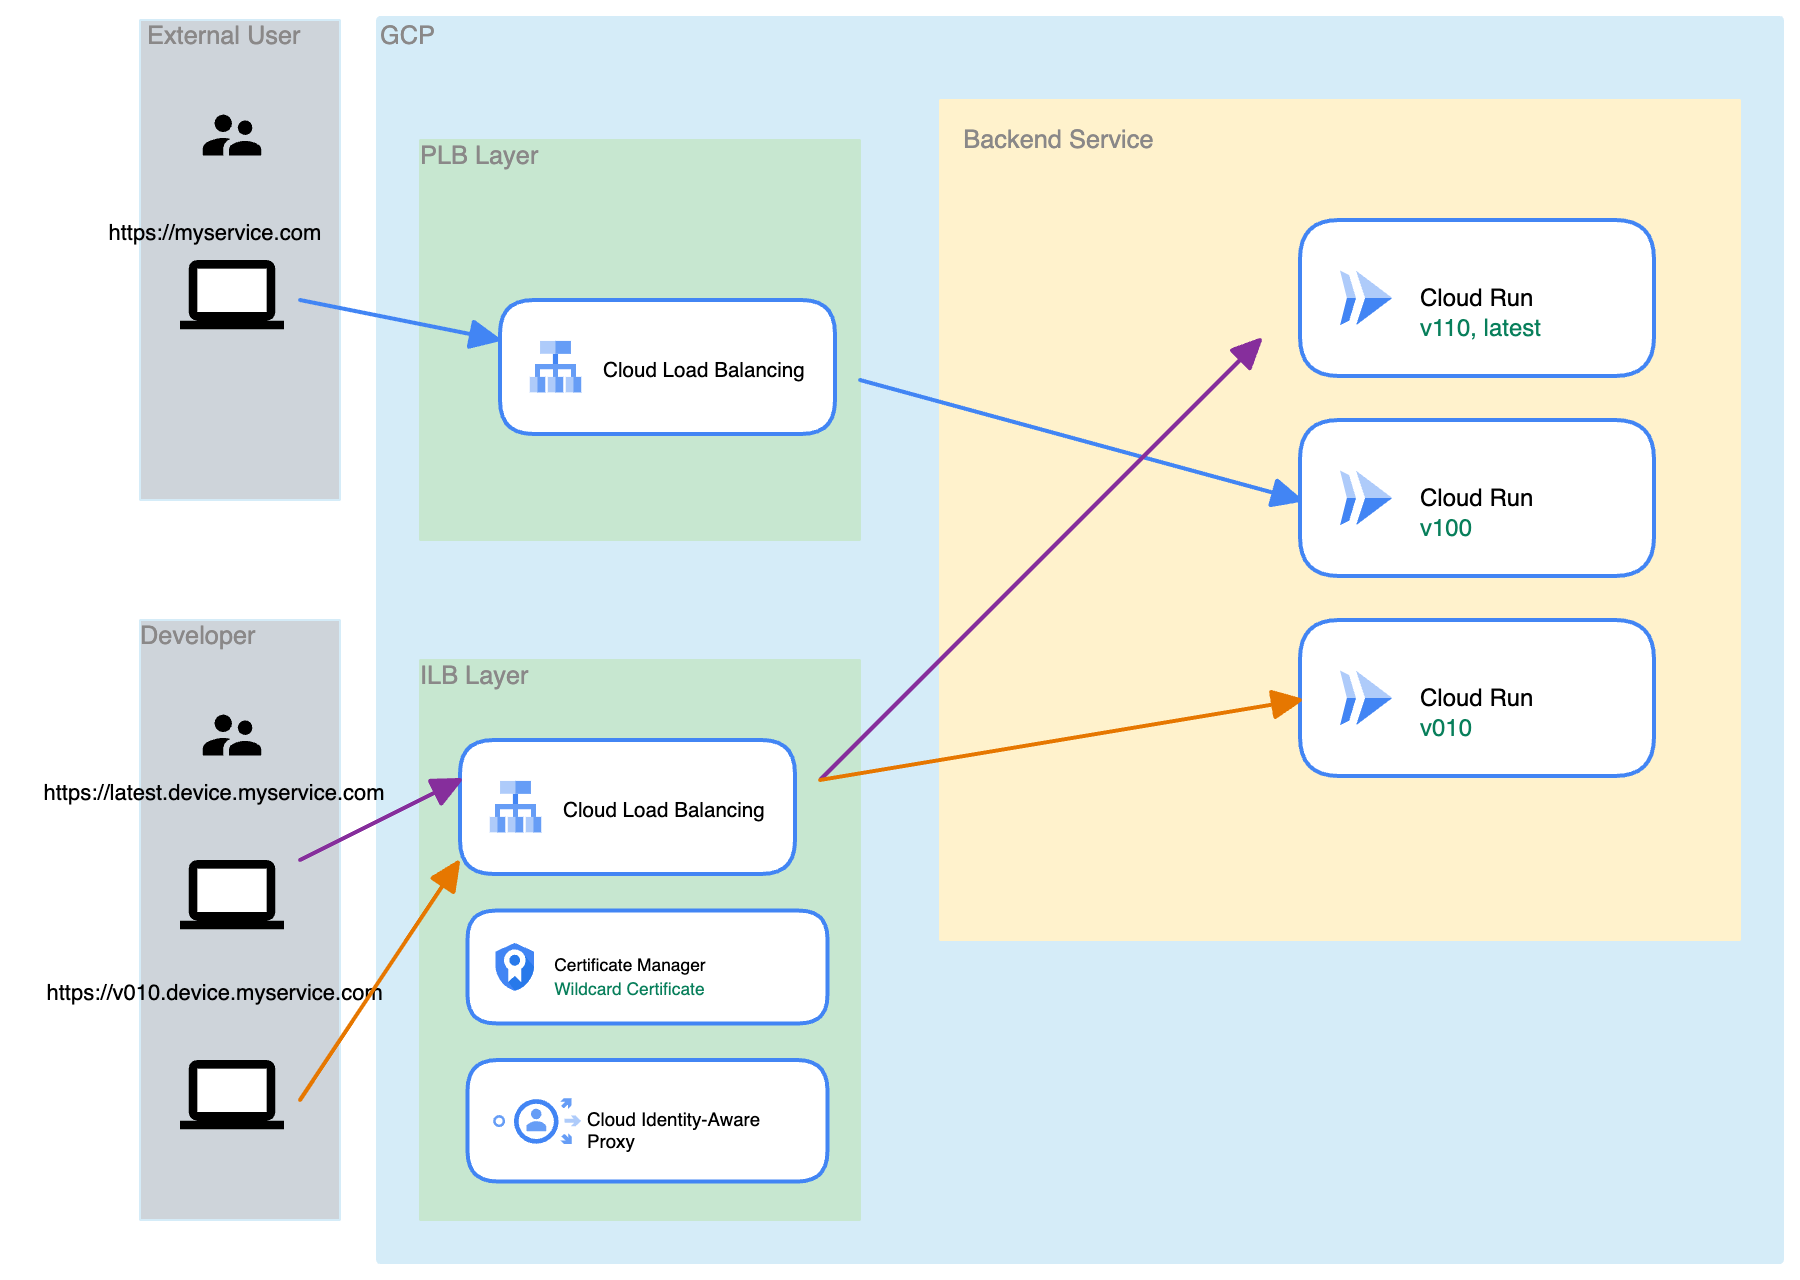Click the Certificate Manager shield icon
The width and height of the screenshot is (1800, 1280).
(x=515, y=967)
